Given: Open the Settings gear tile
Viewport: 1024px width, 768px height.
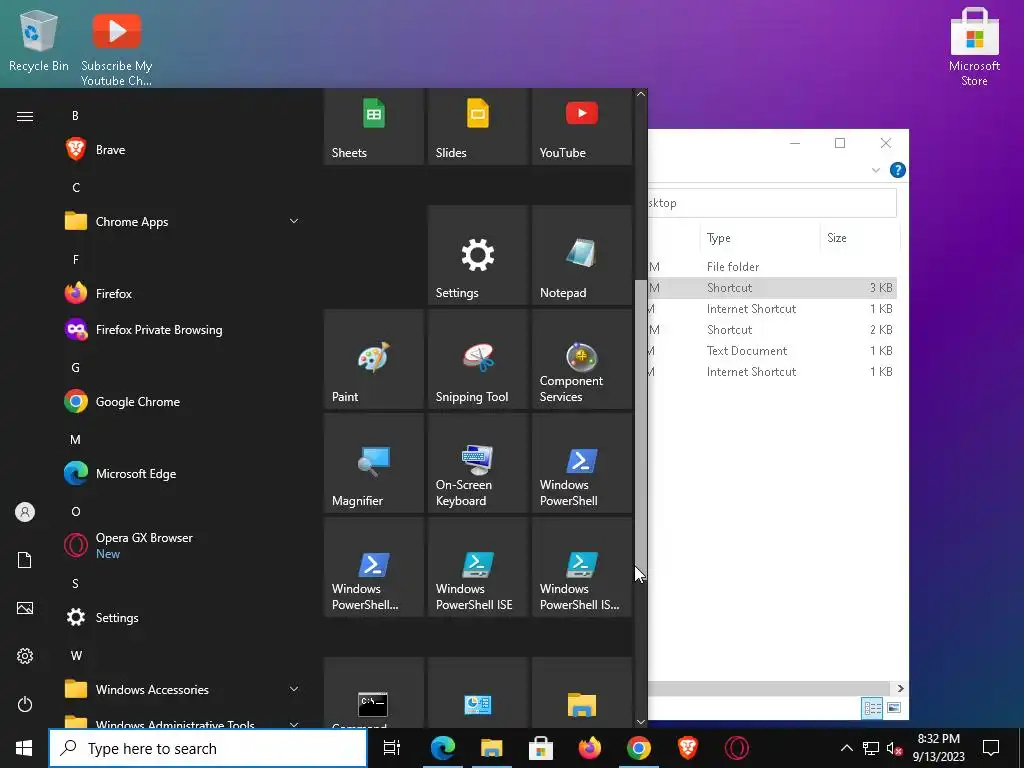Looking at the screenshot, I should [x=477, y=255].
